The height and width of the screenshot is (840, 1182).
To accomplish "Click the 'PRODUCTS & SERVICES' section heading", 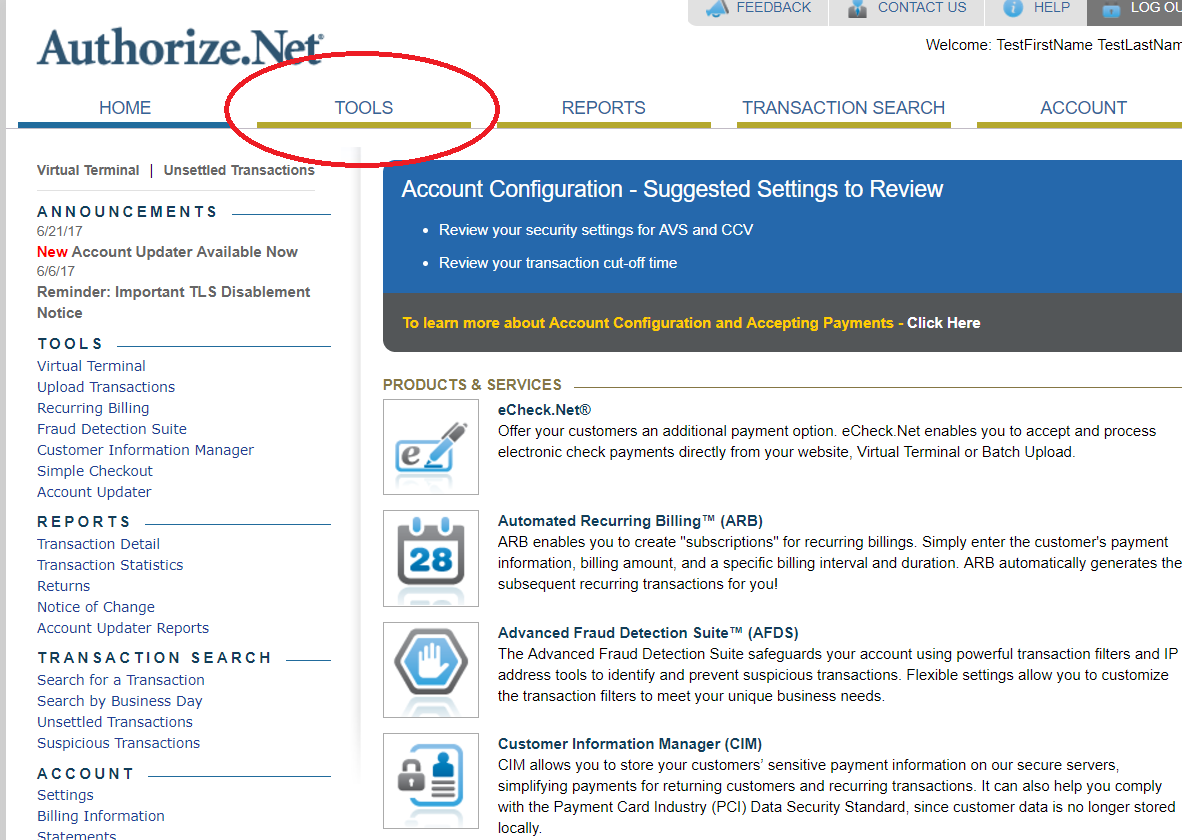I will click(472, 385).
